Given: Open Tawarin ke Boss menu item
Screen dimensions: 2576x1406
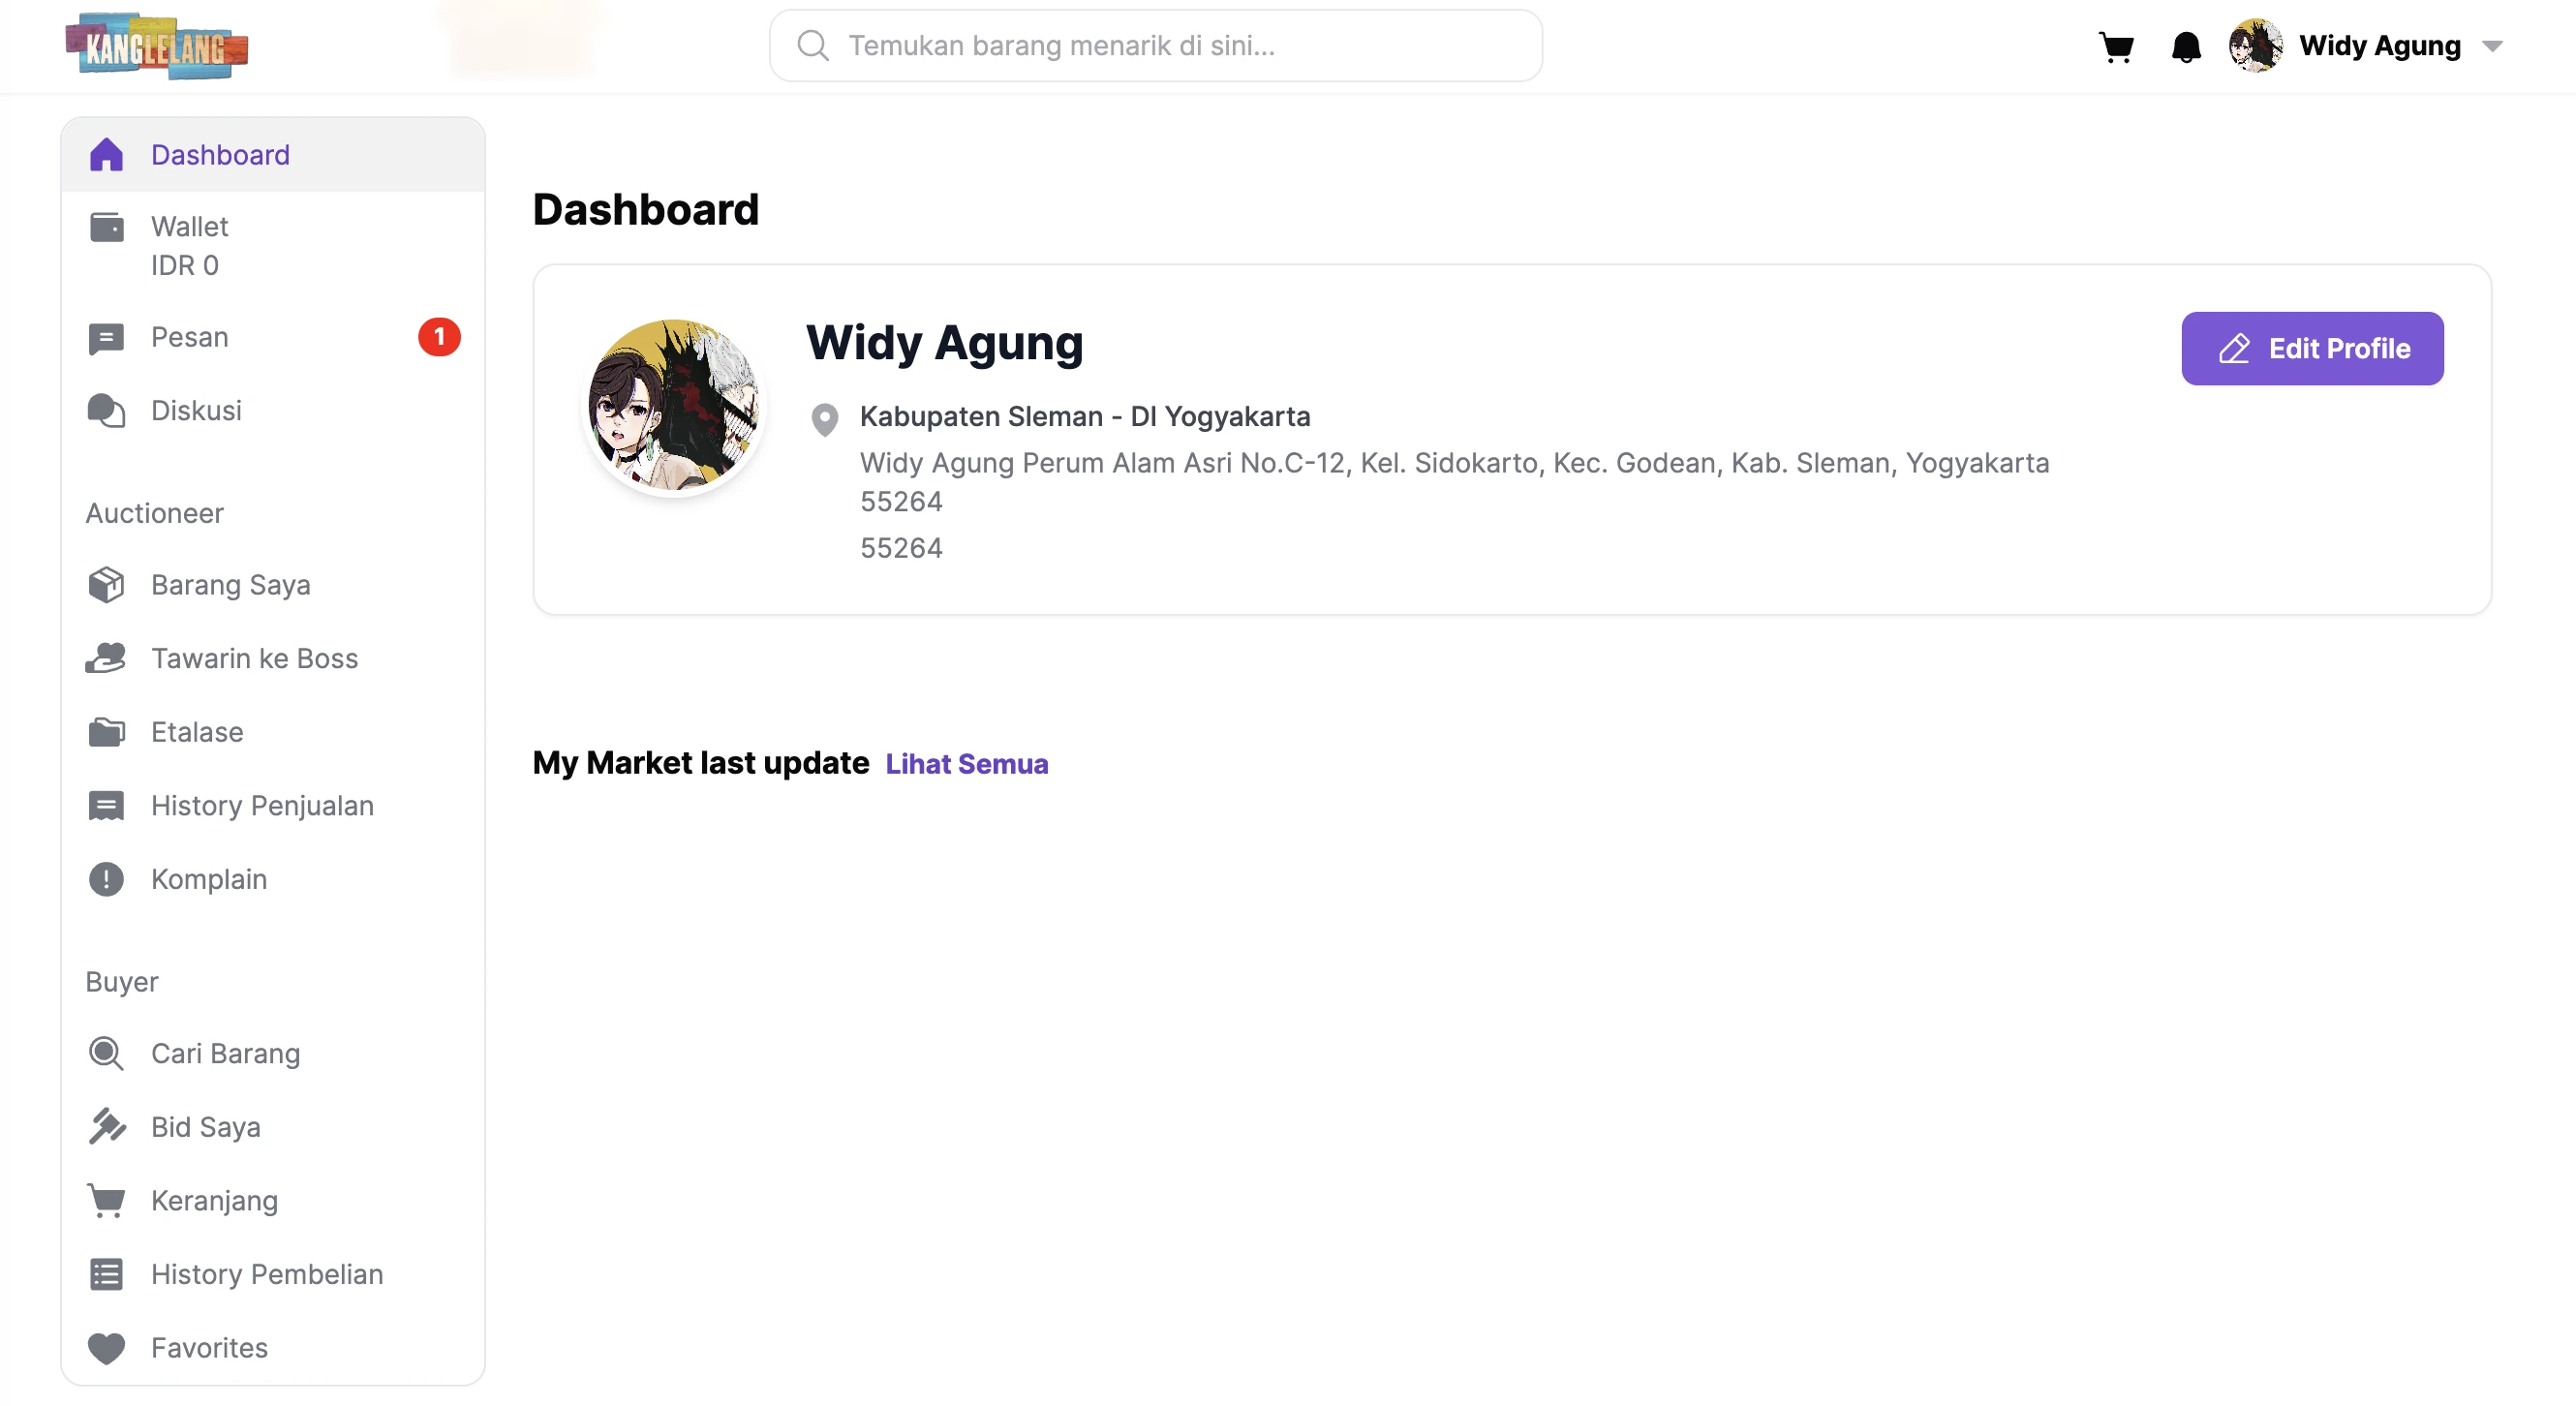Looking at the screenshot, I should pyautogui.click(x=273, y=658).
